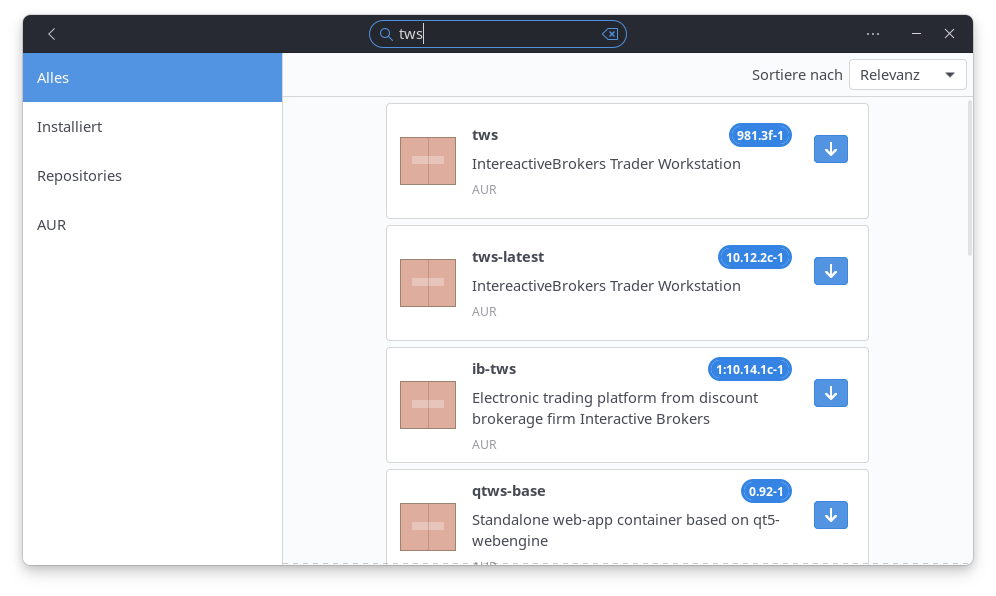Screen dimensions: 996x596
Task: Click the tws package box icon
Action: pyautogui.click(x=427, y=161)
